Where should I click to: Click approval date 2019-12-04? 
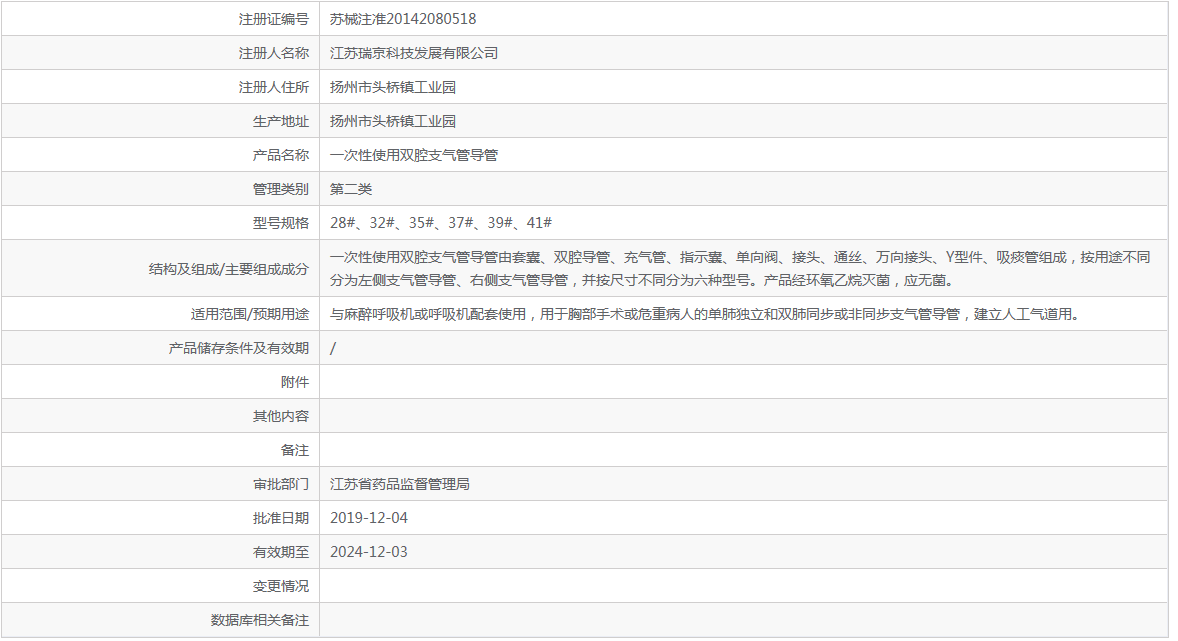coord(369,518)
